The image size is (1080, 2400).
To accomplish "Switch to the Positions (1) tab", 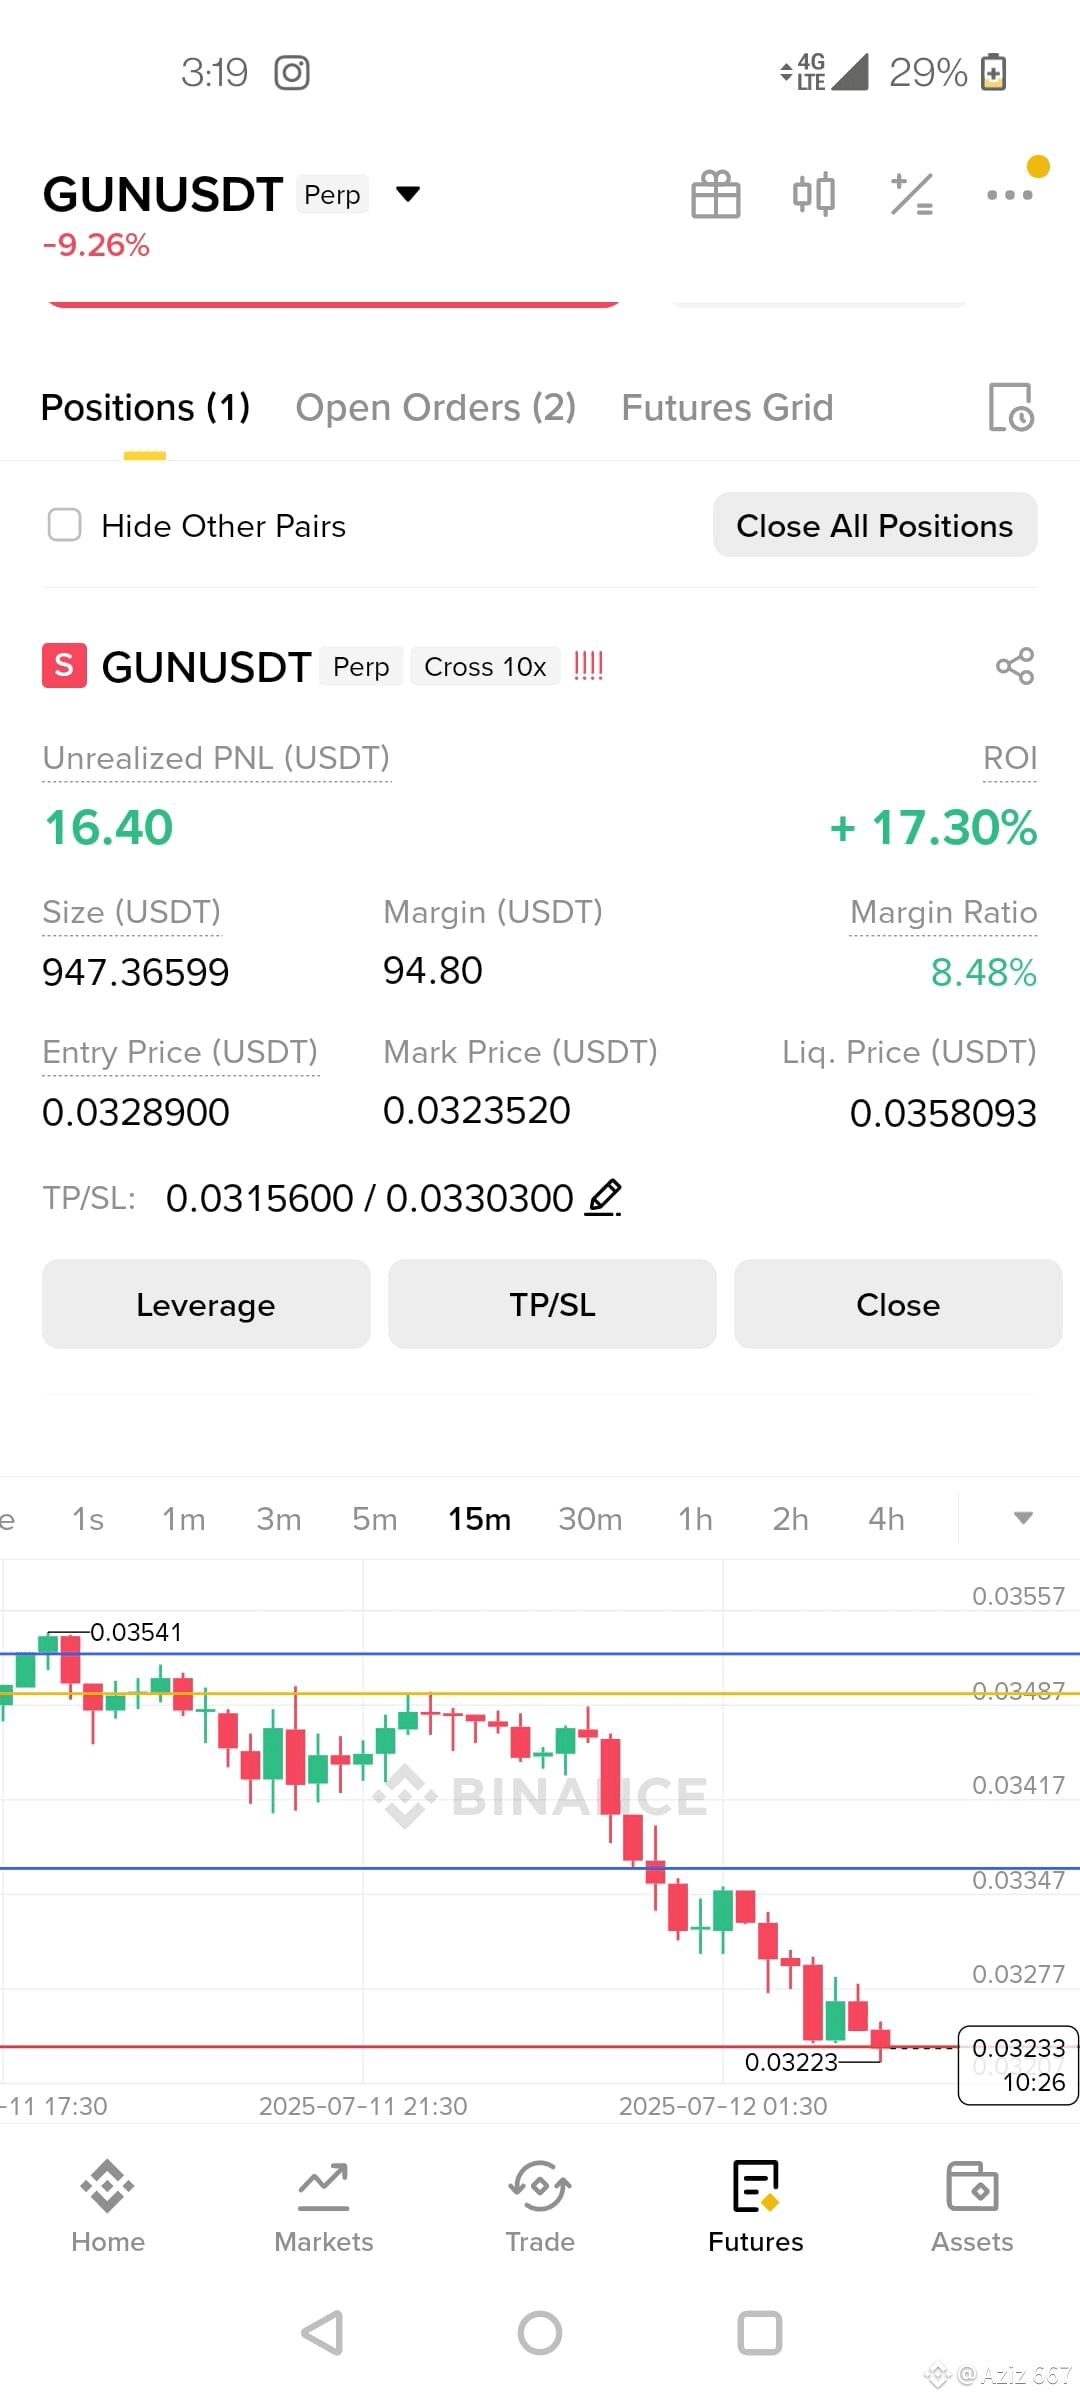I will pos(145,408).
